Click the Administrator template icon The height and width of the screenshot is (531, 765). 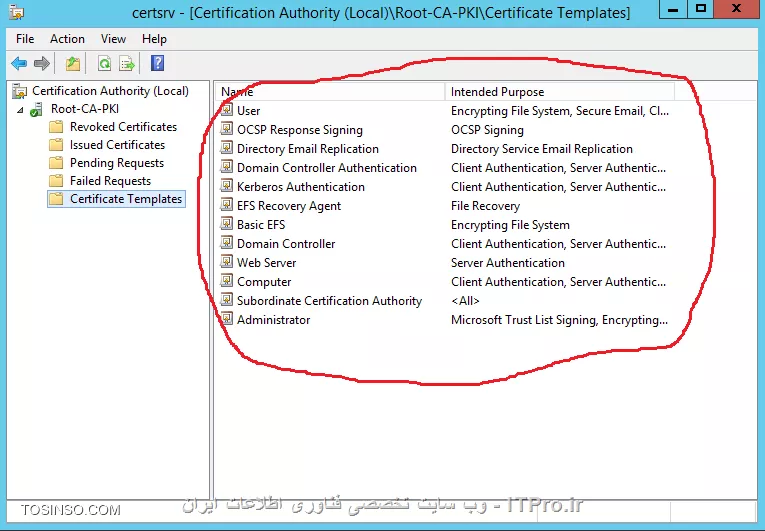[226, 320]
